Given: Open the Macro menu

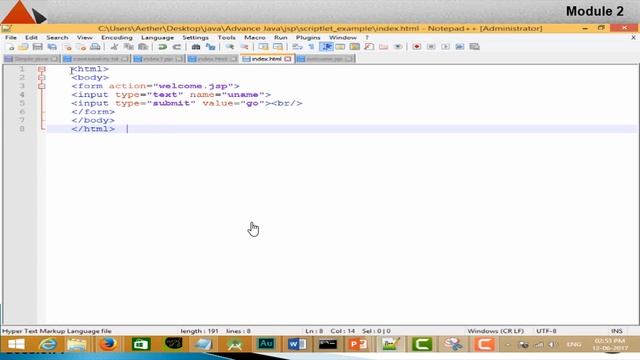Looking at the screenshot, I should point(255,38).
